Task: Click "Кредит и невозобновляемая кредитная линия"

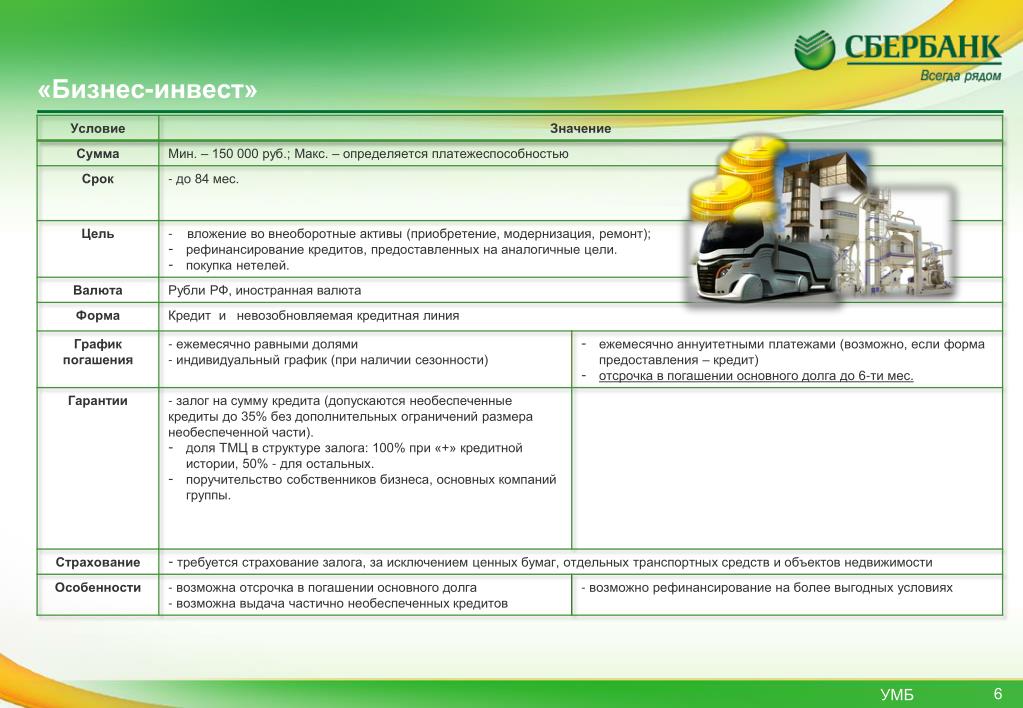Action: click(x=313, y=316)
